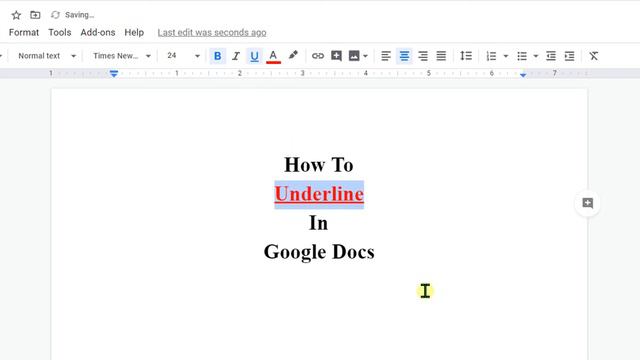The height and width of the screenshot is (360, 640).
Task: Decrease the paragraph indent
Action: pos(551,56)
